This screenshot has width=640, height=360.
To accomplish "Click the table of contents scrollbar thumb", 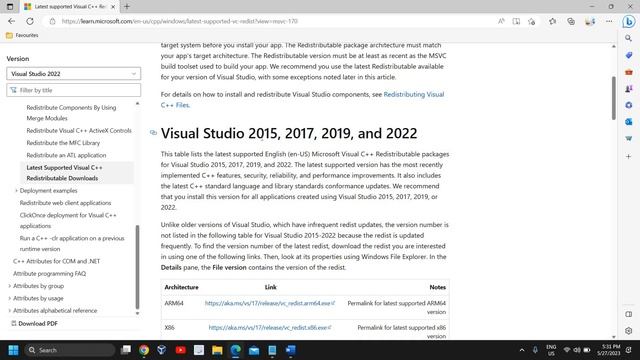I will pyautogui.click(x=137, y=267).
